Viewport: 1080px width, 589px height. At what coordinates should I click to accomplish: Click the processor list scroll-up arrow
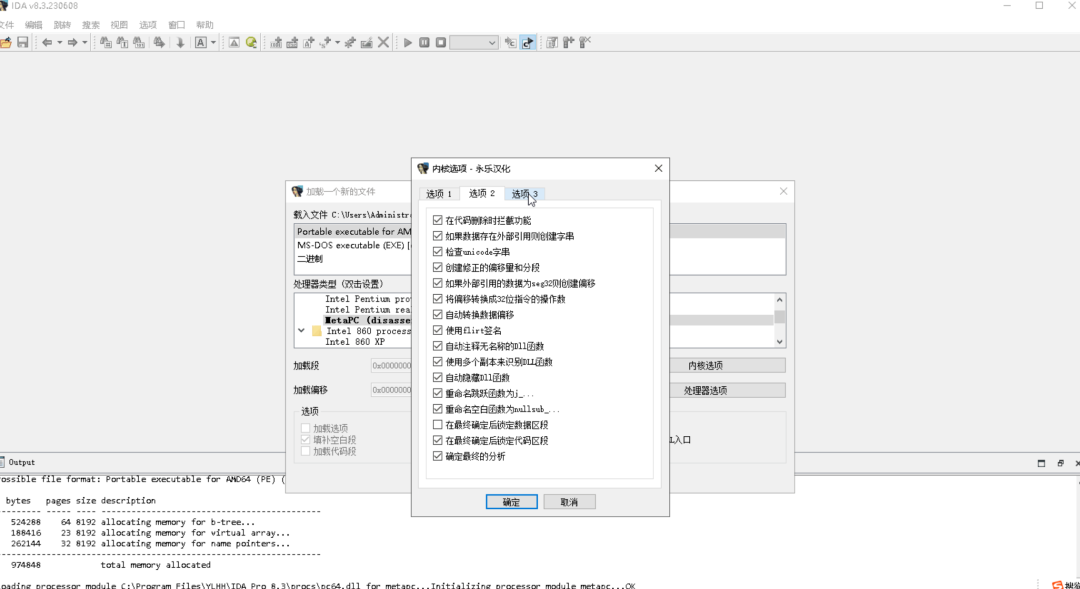(x=780, y=300)
